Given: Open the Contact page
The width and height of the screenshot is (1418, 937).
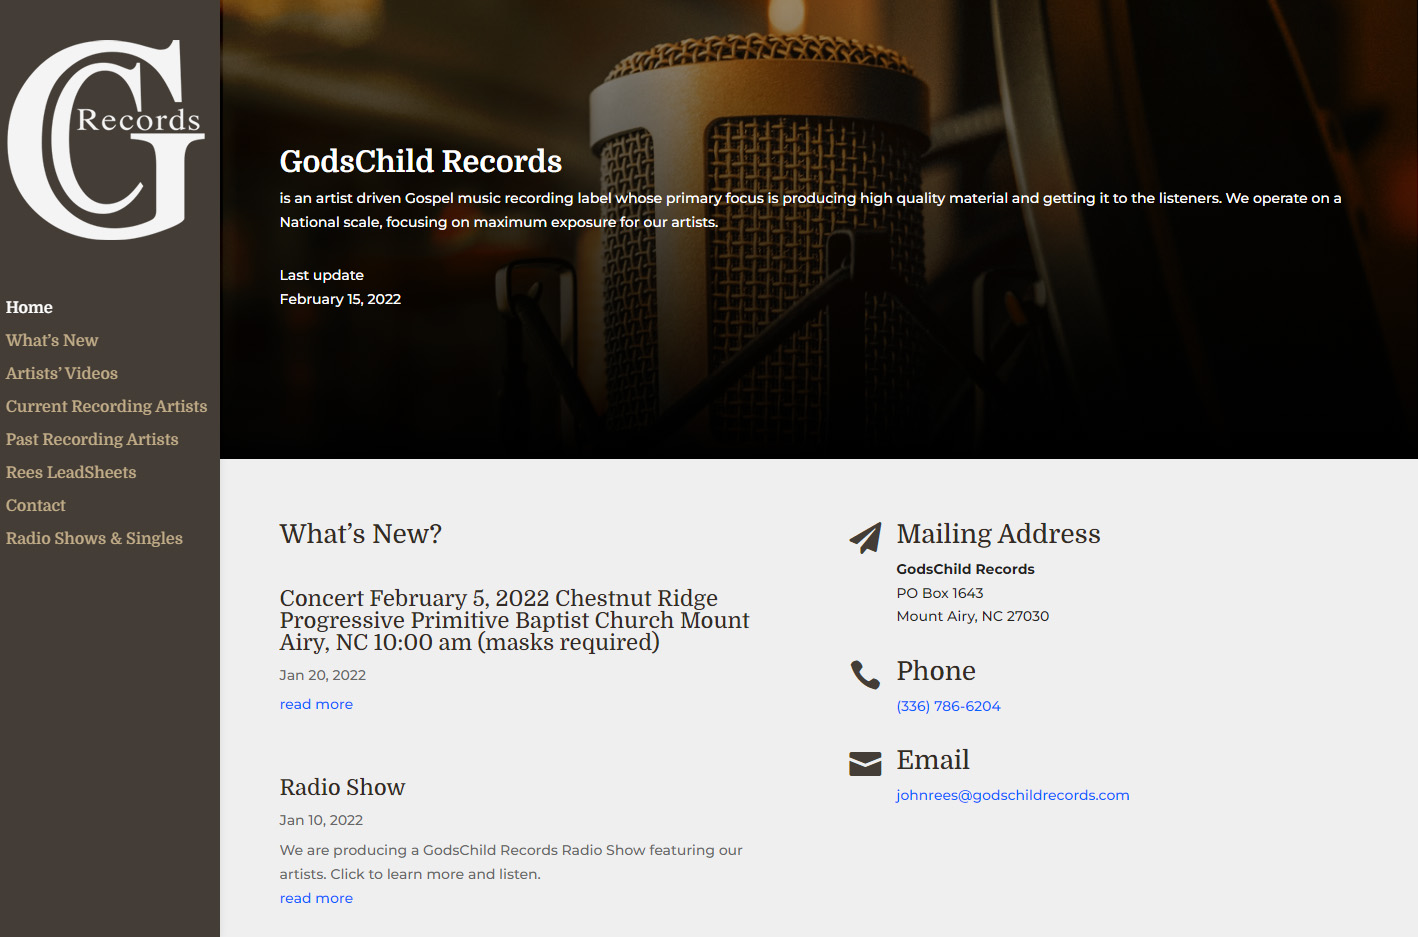Looking at the screenshot, I should [36, 505].
